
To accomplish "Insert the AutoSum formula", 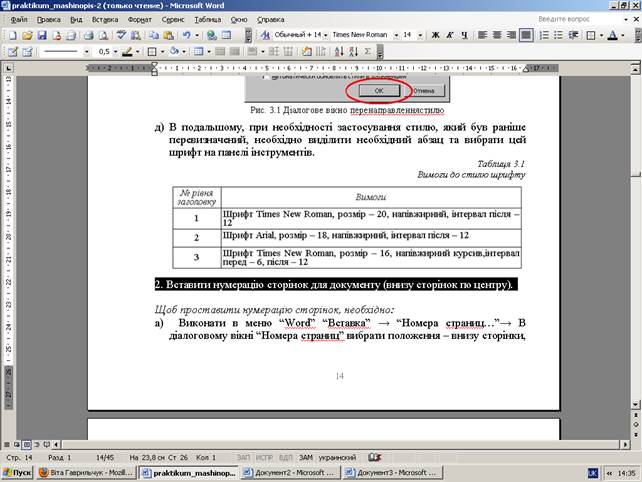I will (x=368, y=52).
